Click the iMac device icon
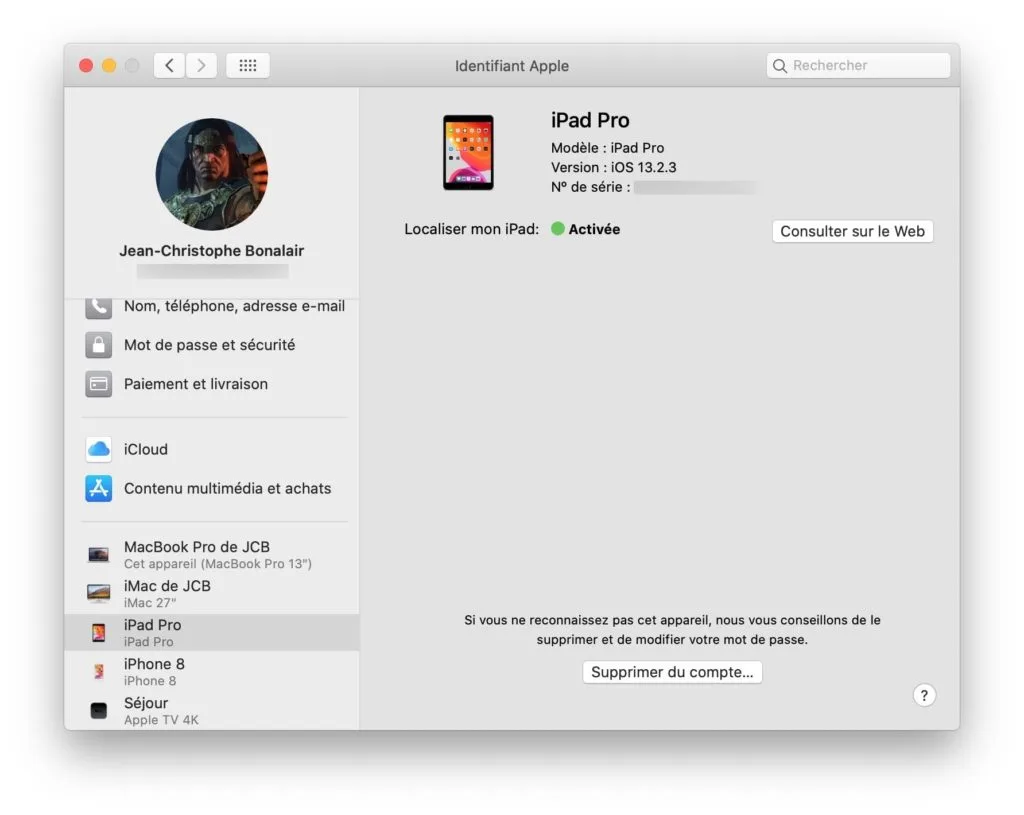 pyautogui.click(x=99, y=594)
